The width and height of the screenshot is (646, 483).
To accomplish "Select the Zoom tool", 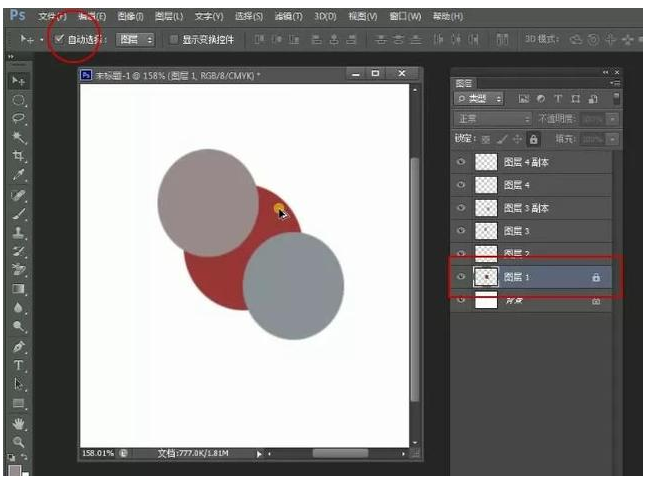I will point(19,442).
